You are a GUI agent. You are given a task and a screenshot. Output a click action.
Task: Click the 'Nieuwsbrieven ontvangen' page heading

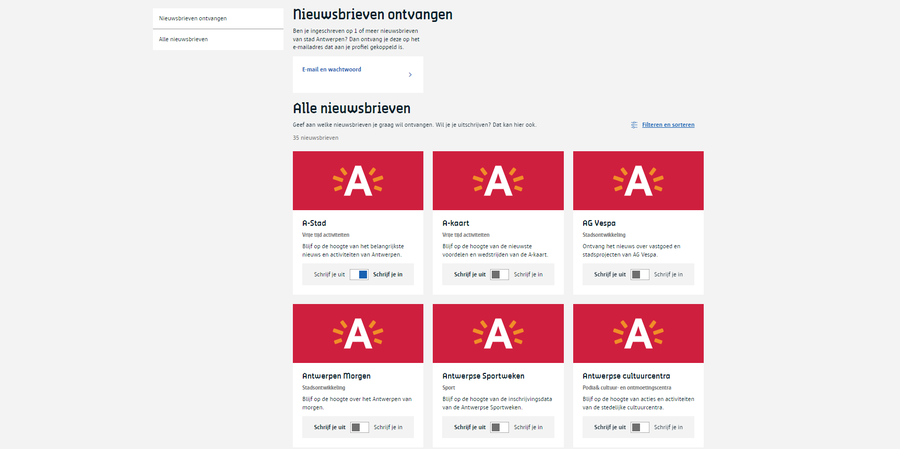pyautogui.click(x=373, y=14)
